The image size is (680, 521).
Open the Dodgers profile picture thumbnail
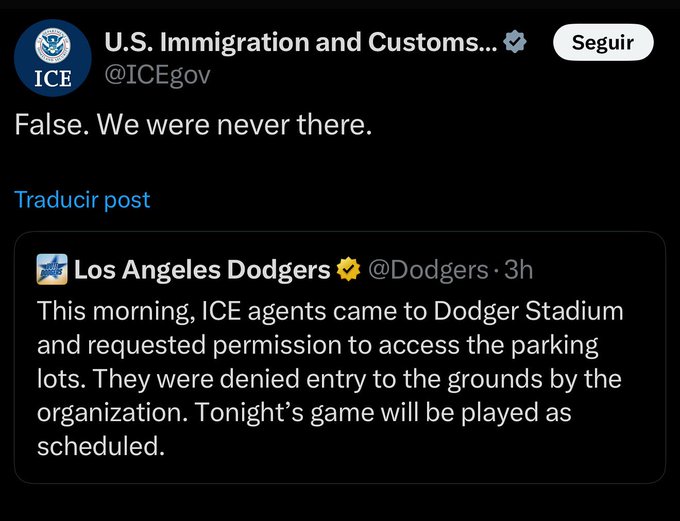[52, 269]
